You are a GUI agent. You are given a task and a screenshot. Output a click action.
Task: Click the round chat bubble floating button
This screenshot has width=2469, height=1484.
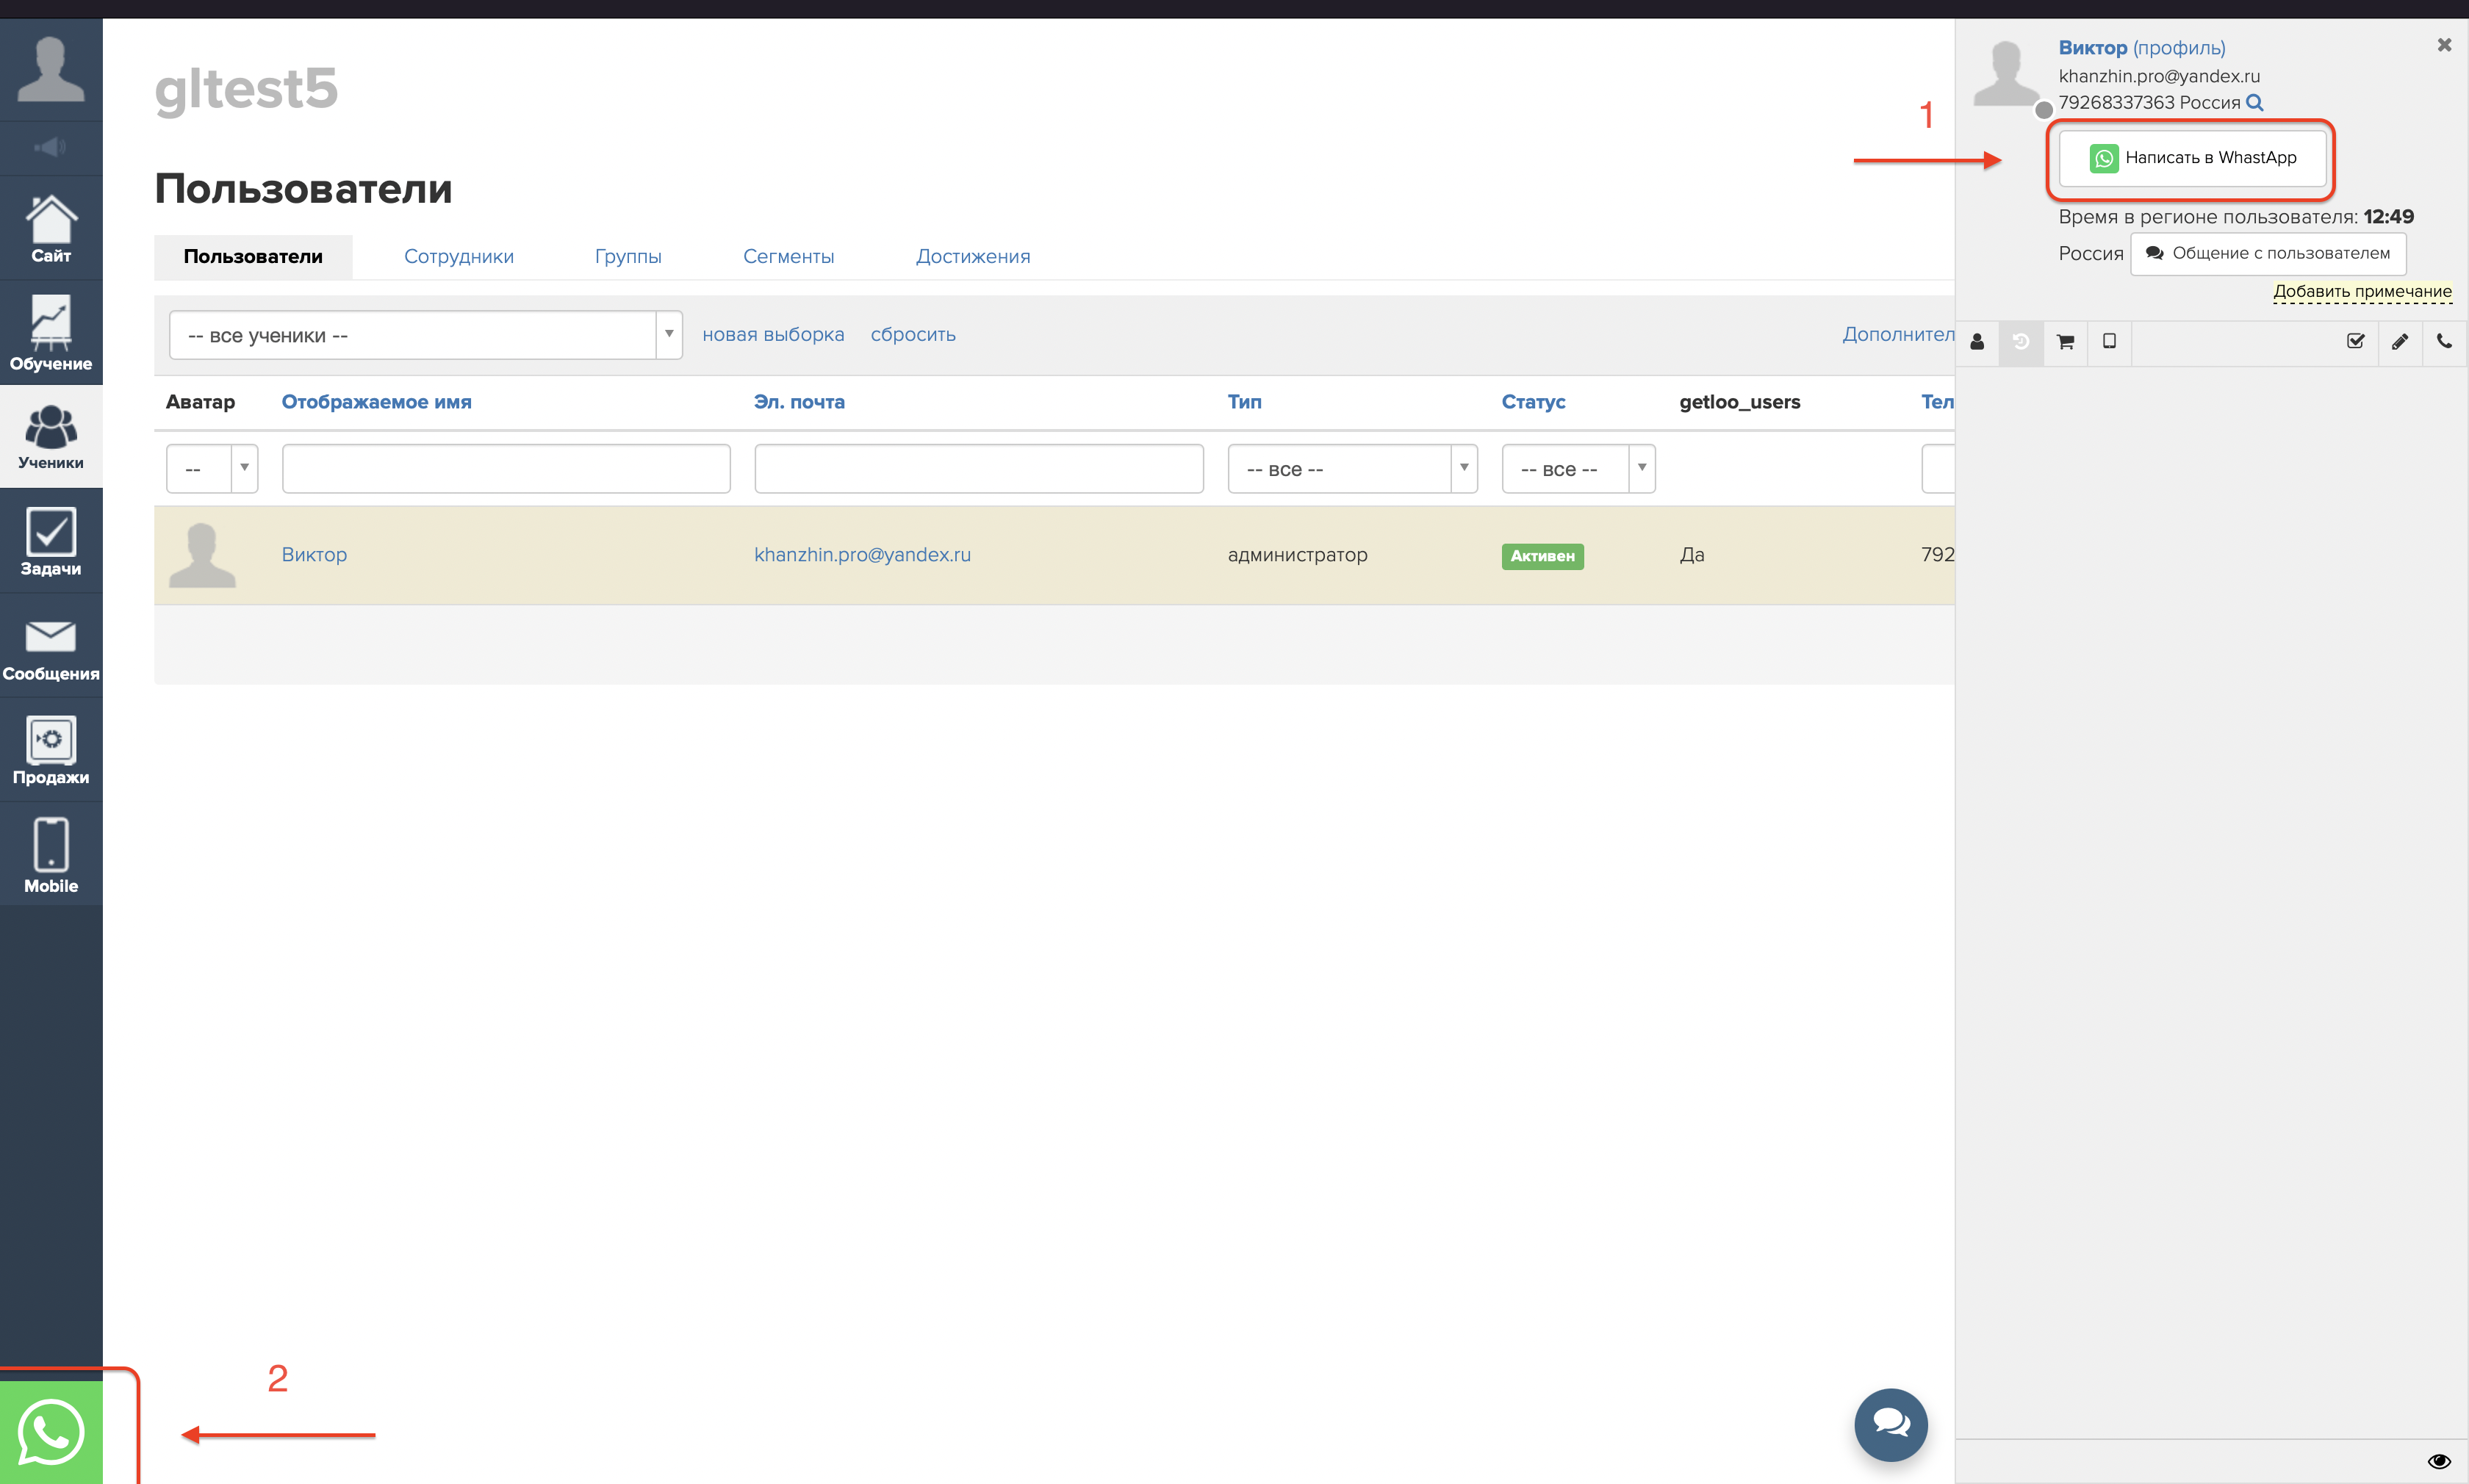click(1890, 1424)
